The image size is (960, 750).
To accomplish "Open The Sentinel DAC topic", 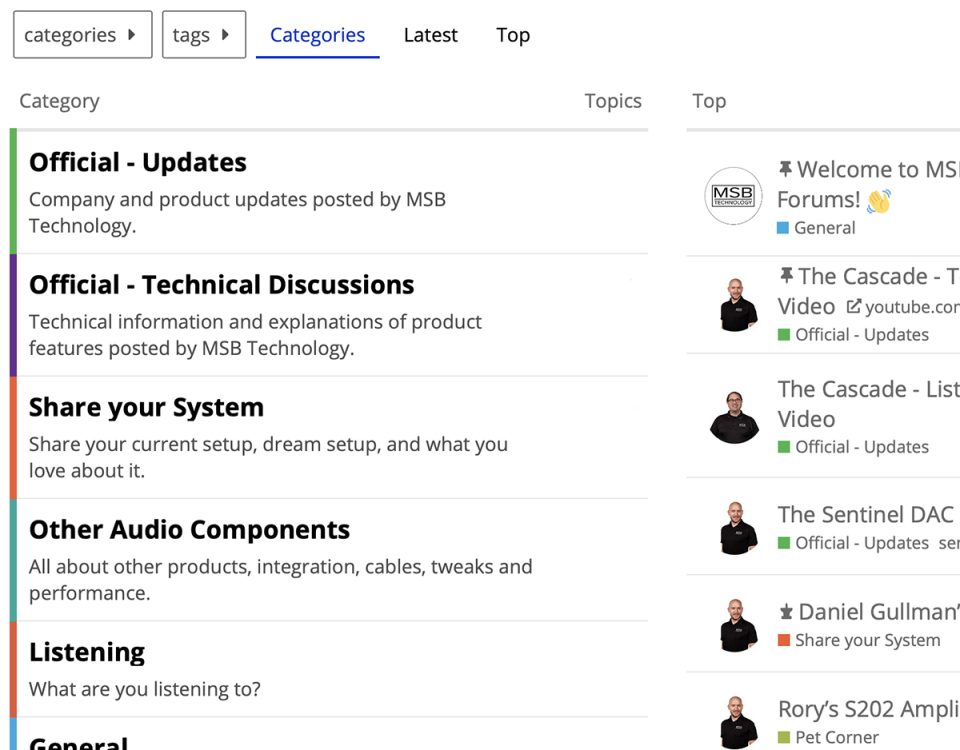I will [x=866, y=514].
